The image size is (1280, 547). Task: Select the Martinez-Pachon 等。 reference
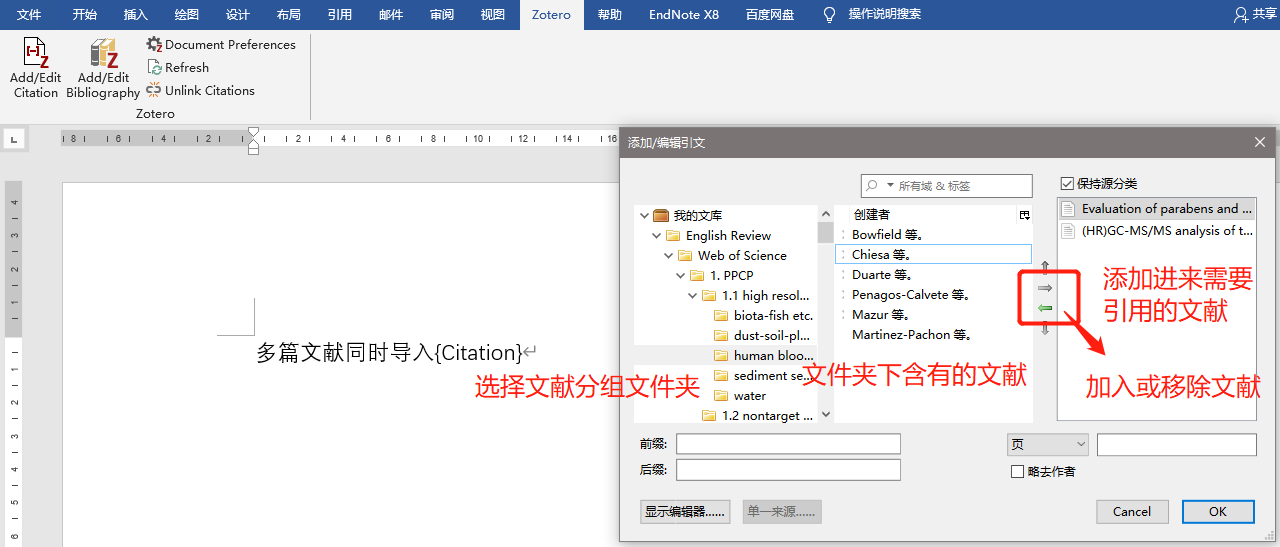click(x=933, y=335)
